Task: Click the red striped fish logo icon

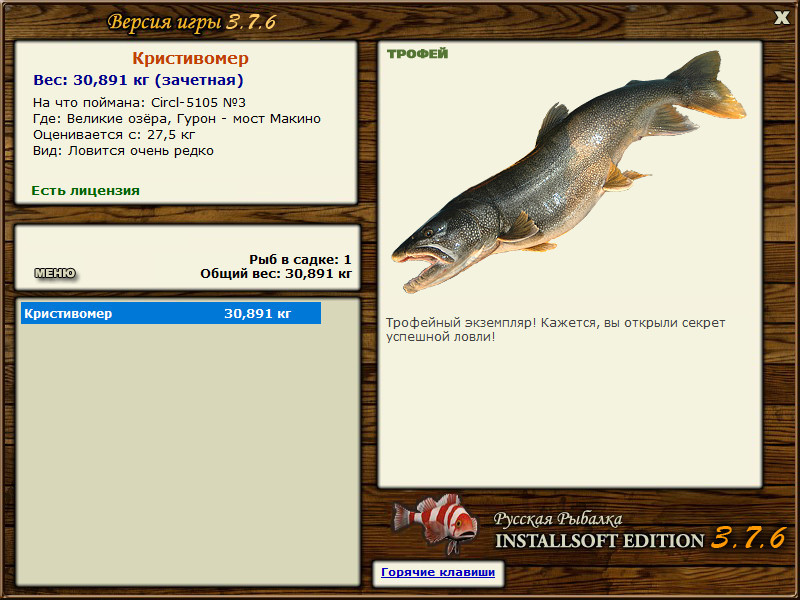Action: (435, 523)
